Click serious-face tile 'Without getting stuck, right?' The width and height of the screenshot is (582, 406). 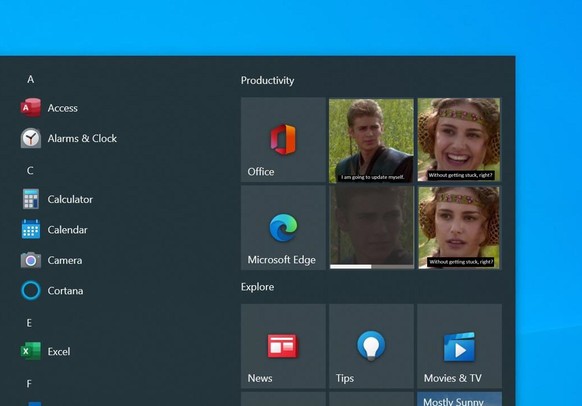459,227
